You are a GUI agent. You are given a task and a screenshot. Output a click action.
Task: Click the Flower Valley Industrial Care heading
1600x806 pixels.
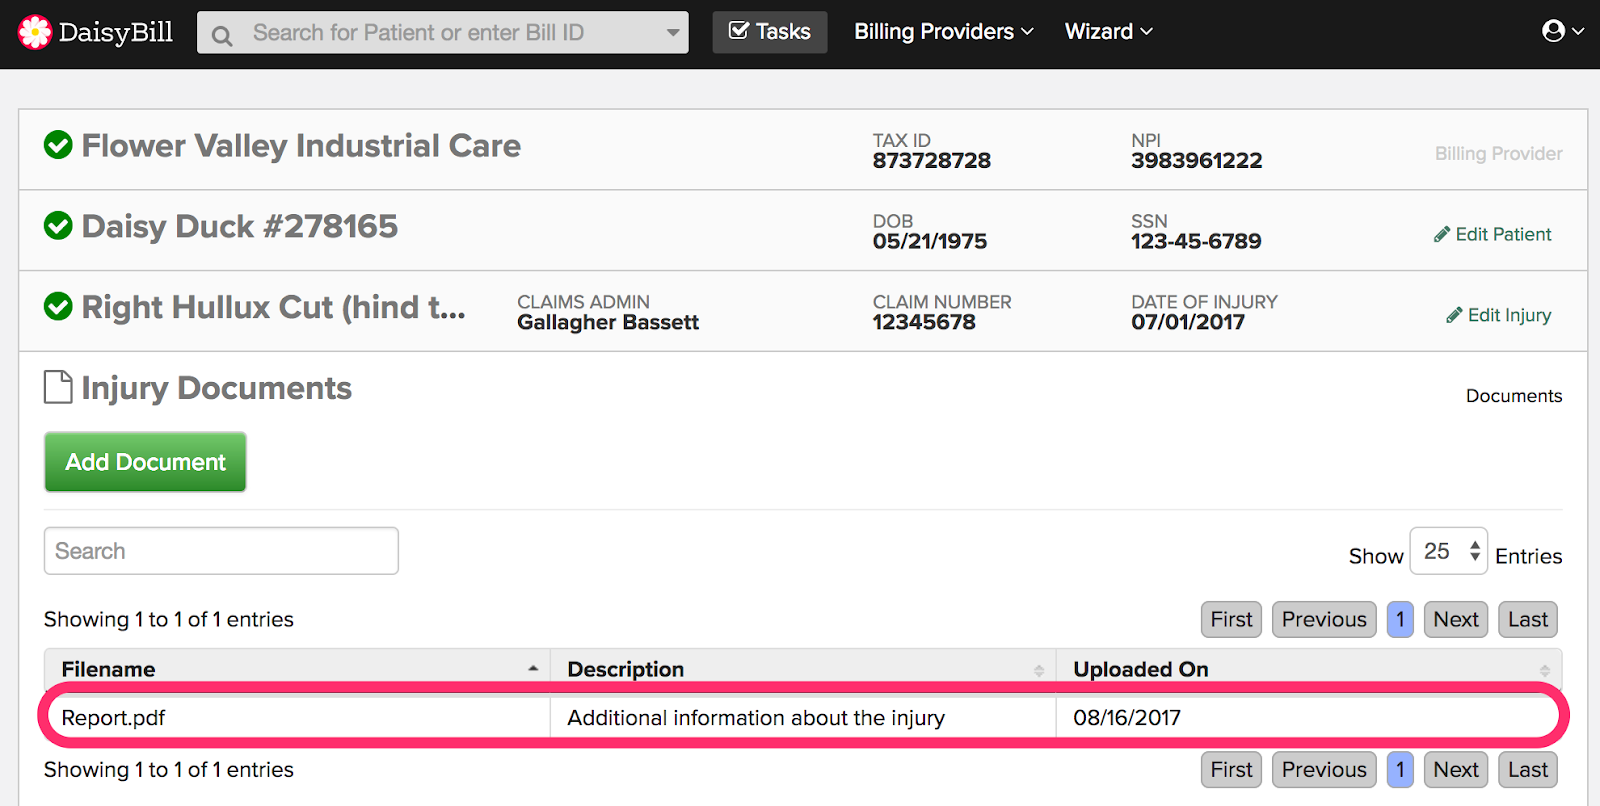click(301, 146)
